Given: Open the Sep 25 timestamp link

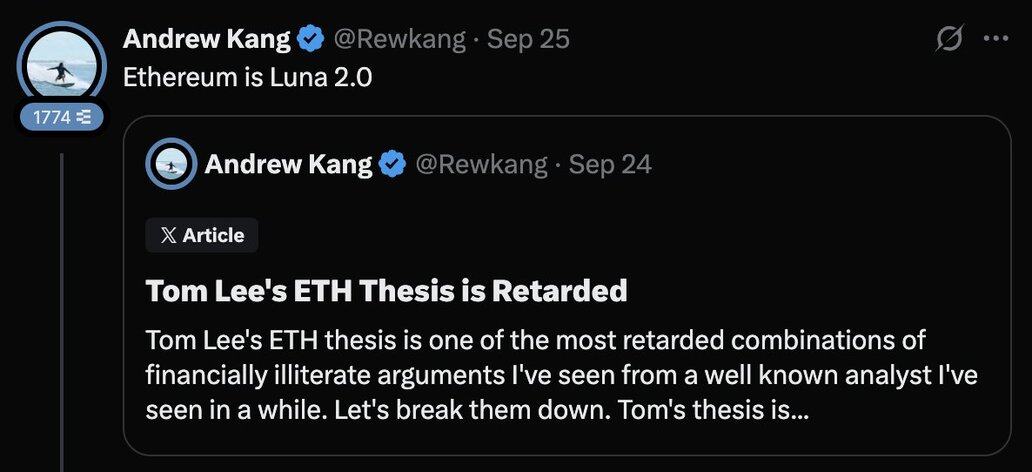Looking at the screenshot, I should pos(528,39).
